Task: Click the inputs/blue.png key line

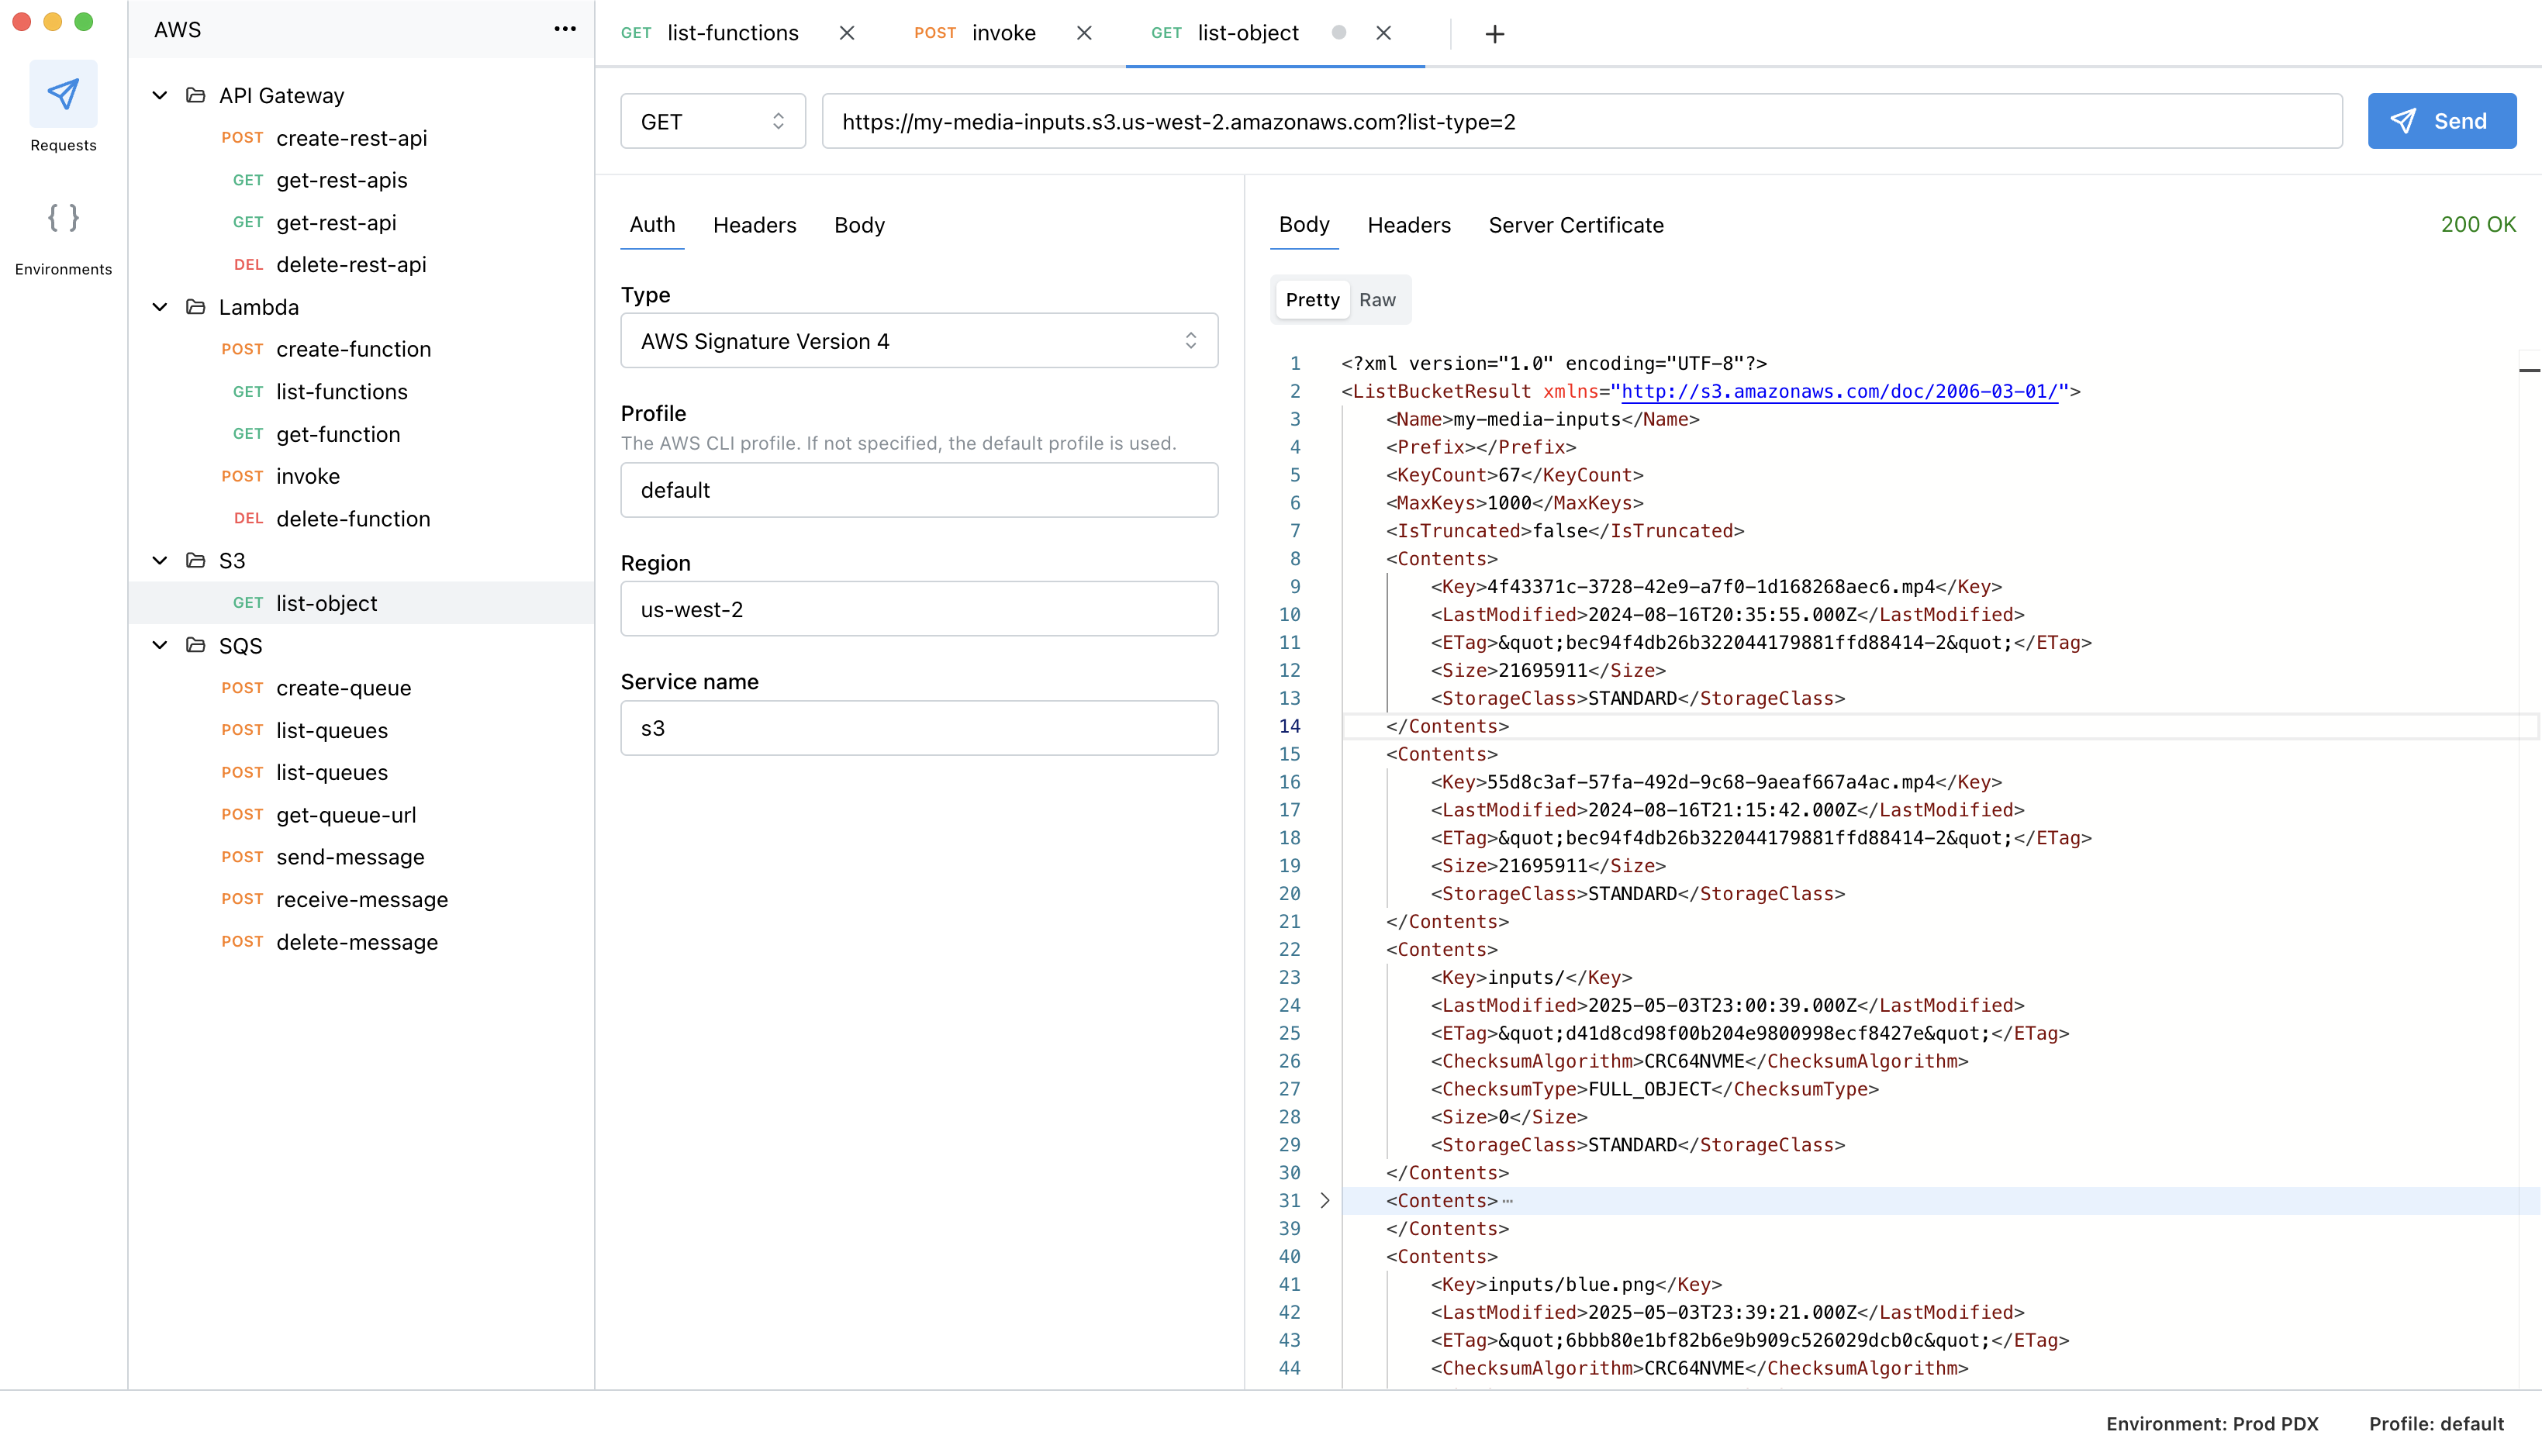Action: coord(1576,1284)
